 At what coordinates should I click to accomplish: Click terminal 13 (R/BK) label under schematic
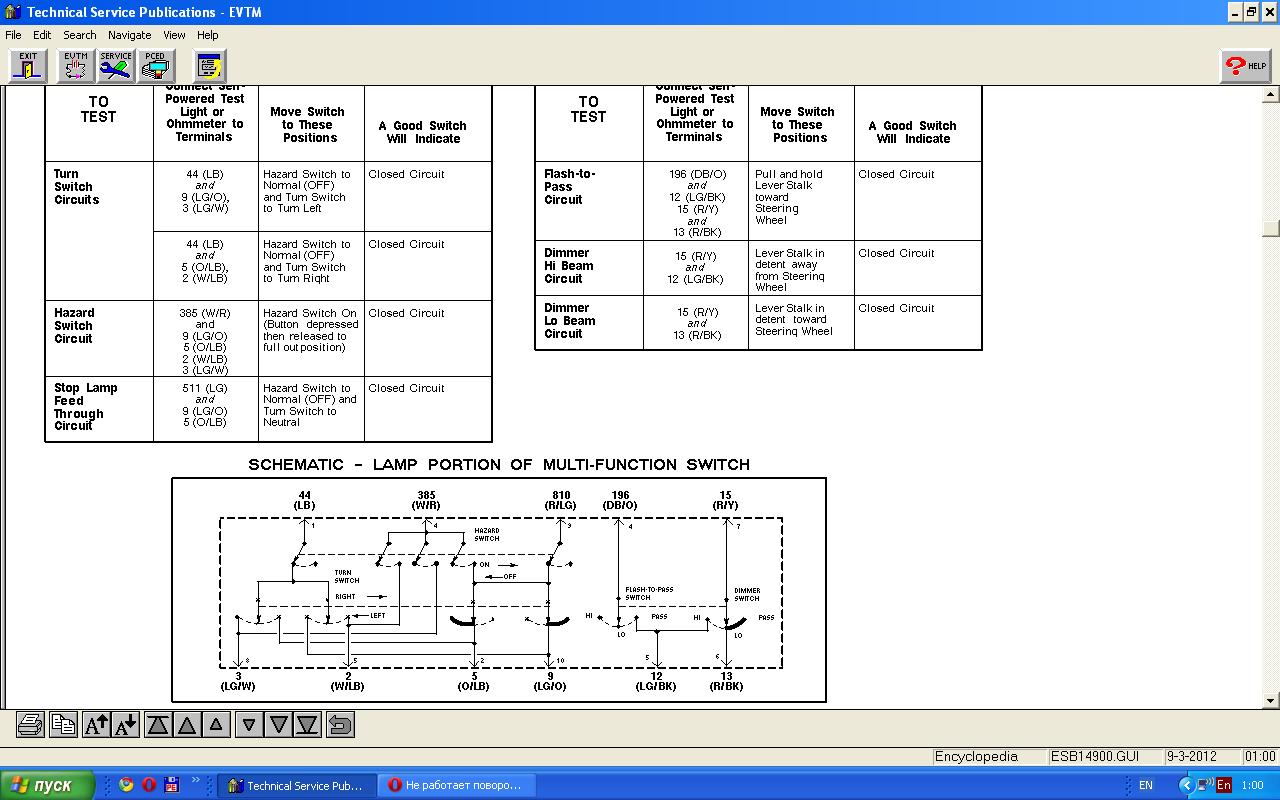pos(726,682)
